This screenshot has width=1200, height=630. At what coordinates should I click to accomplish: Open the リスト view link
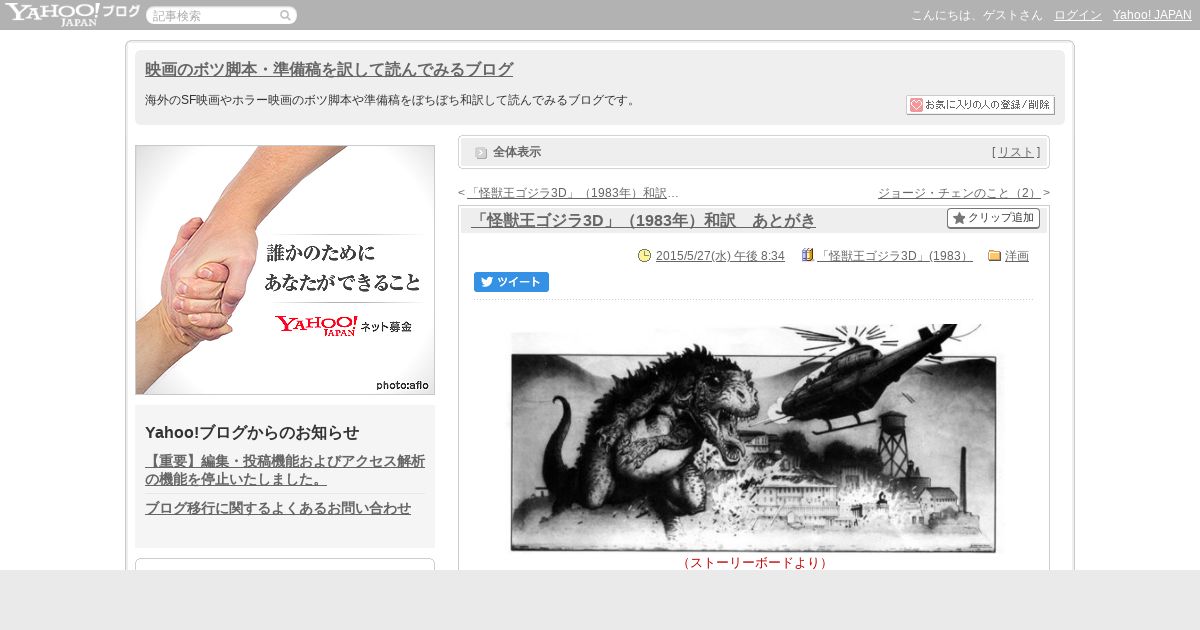click(1016, 152)
